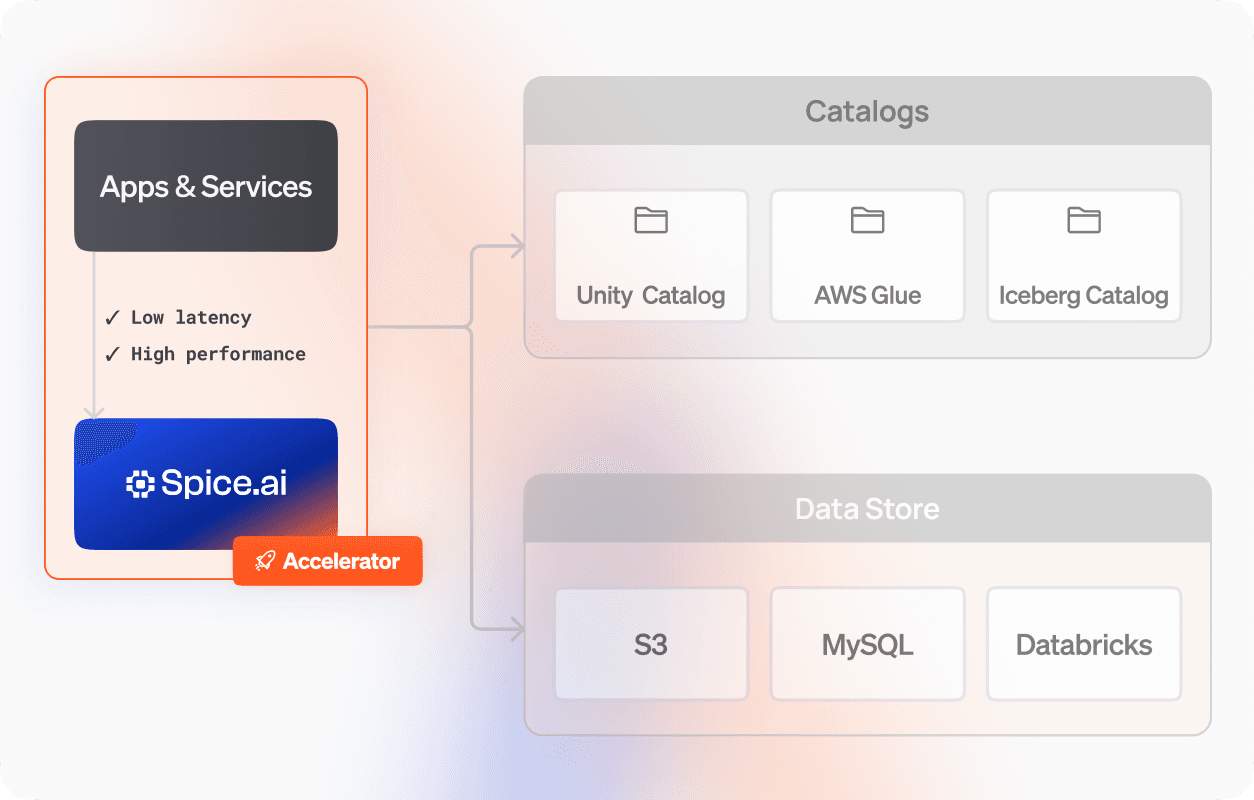Click the rocket icon on Accelerator badge

point(264,561)
